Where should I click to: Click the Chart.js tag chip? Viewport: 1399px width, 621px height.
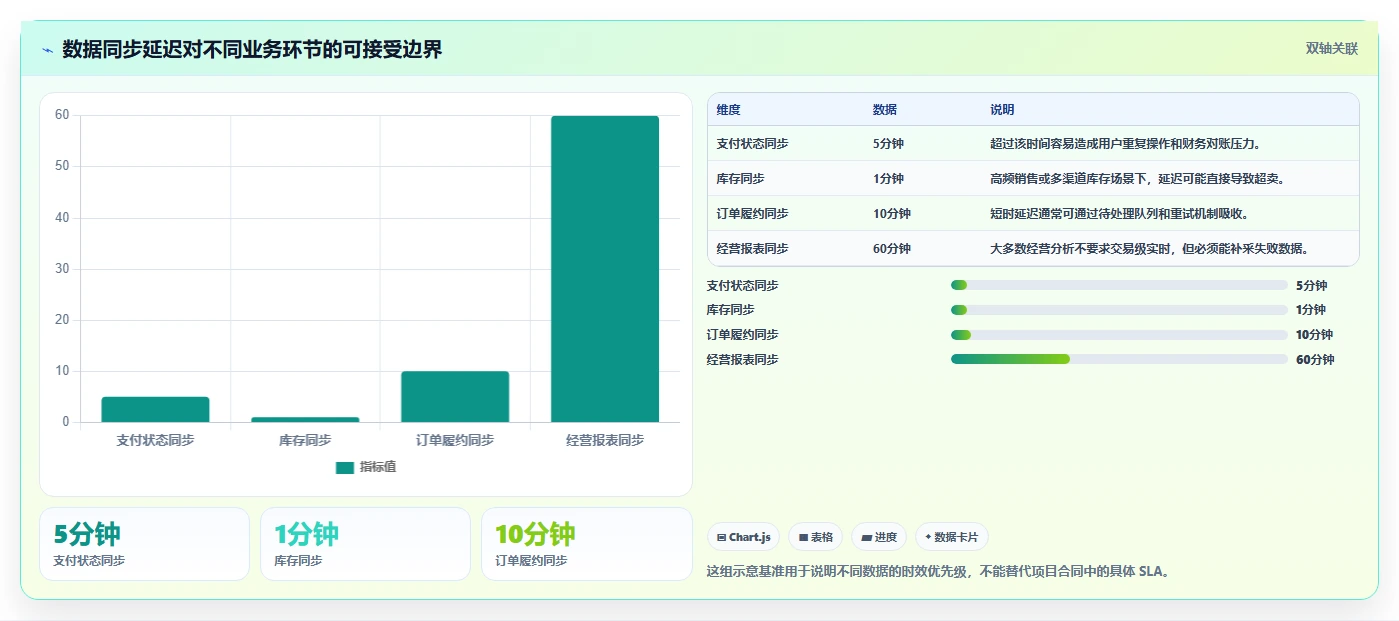click(744, 537)
